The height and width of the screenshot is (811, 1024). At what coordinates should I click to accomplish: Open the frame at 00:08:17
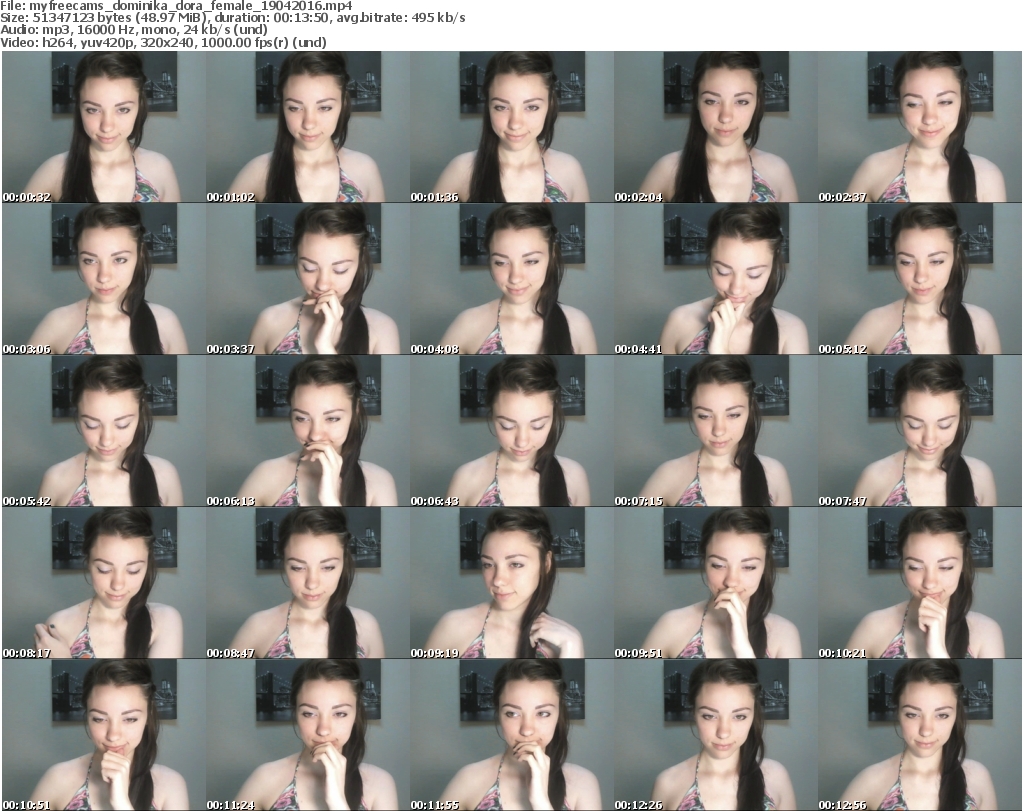tap(104, 583)
